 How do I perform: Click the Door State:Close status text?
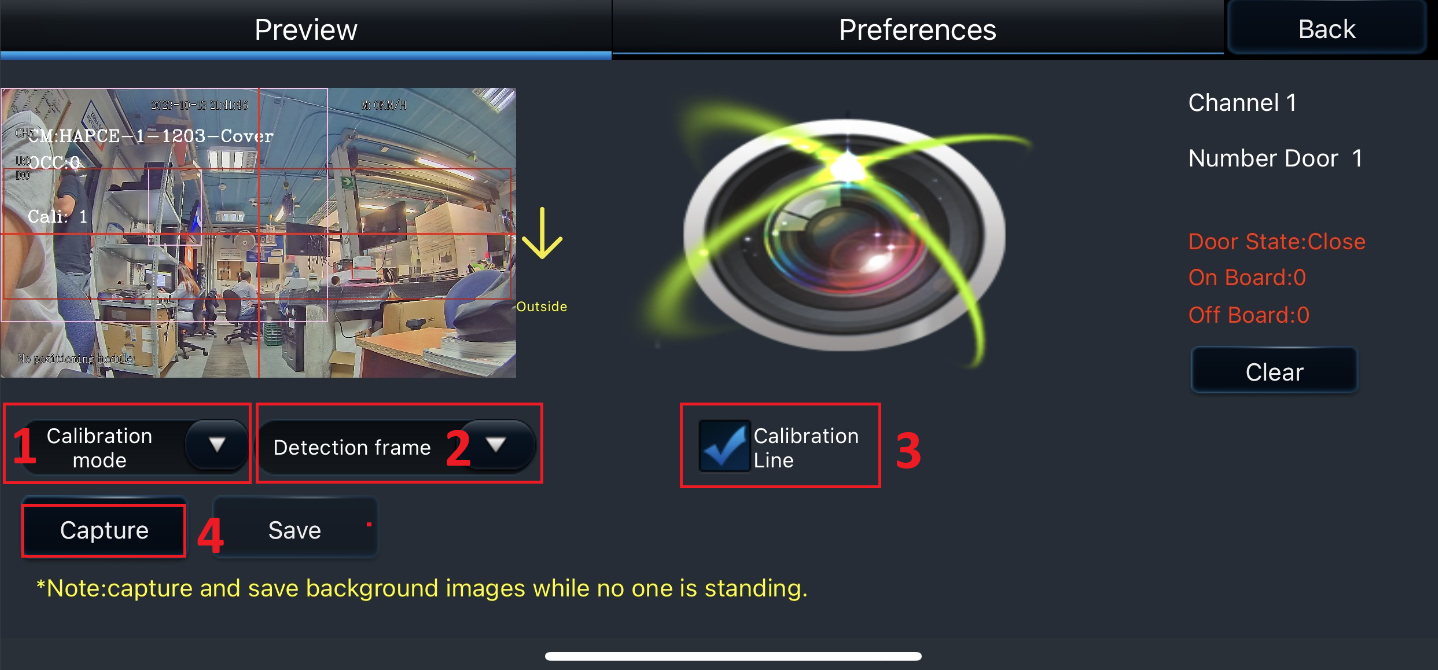(x=1277, y=242)
